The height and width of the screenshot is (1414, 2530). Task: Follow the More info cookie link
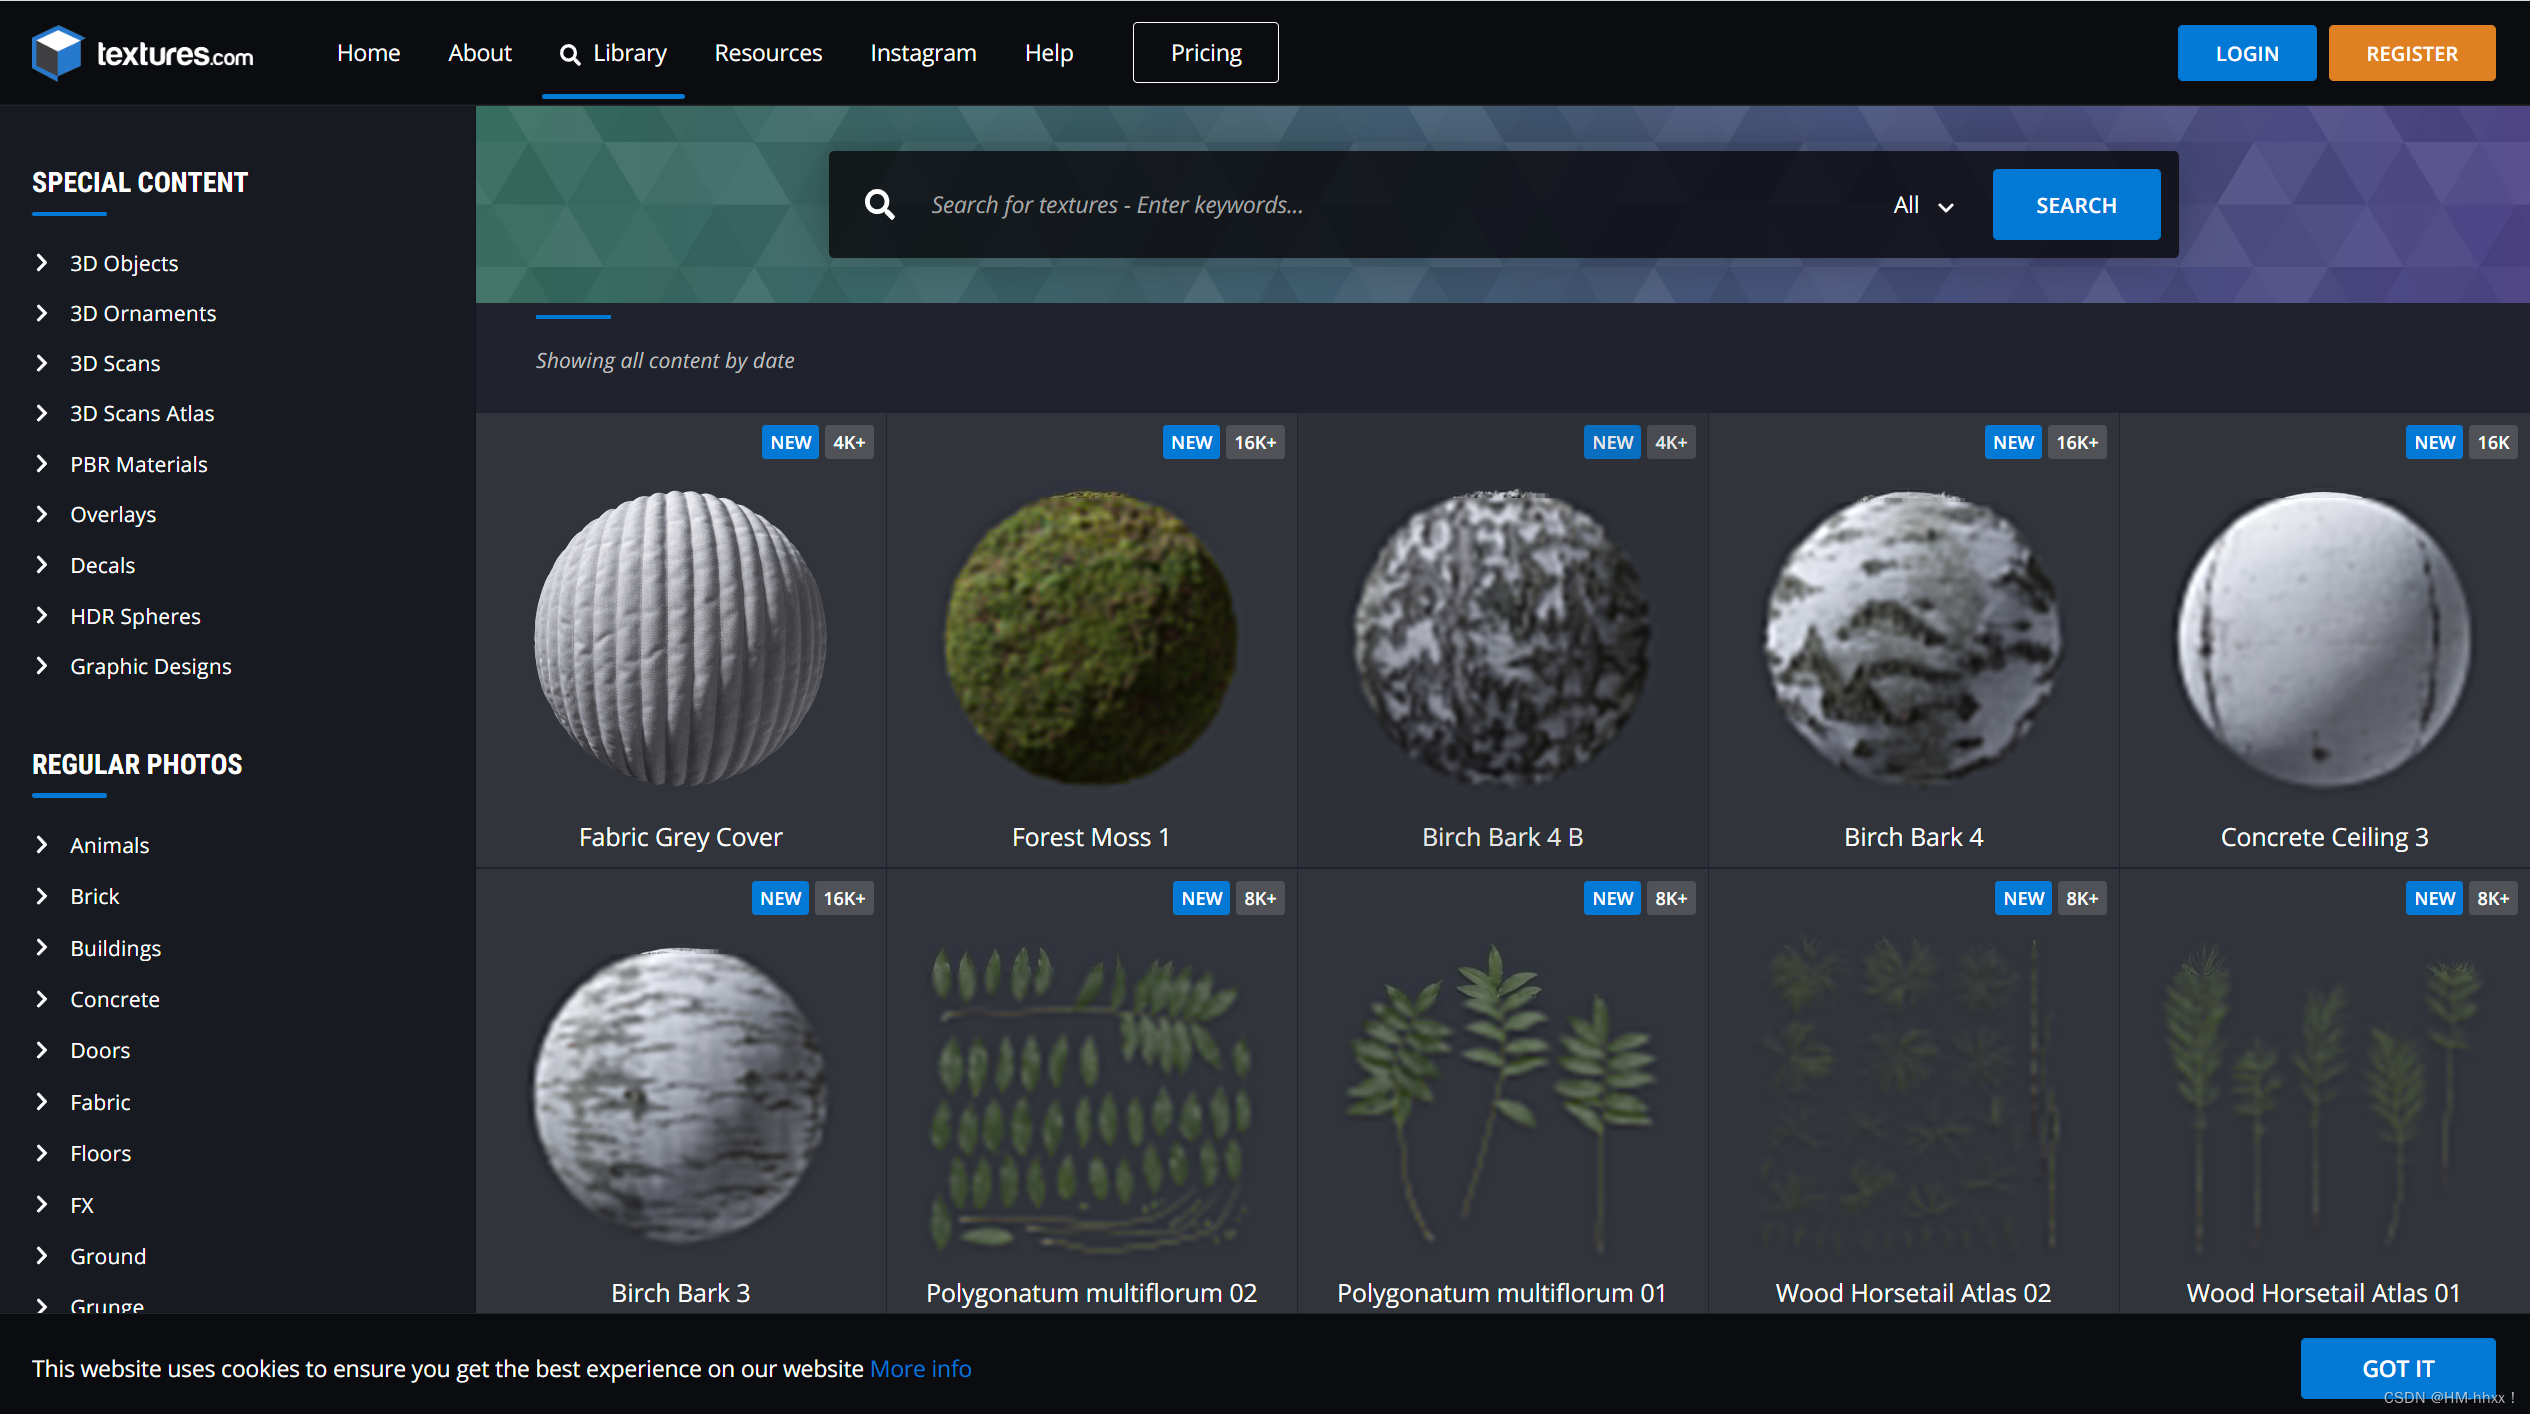[x=920, y=1368]
